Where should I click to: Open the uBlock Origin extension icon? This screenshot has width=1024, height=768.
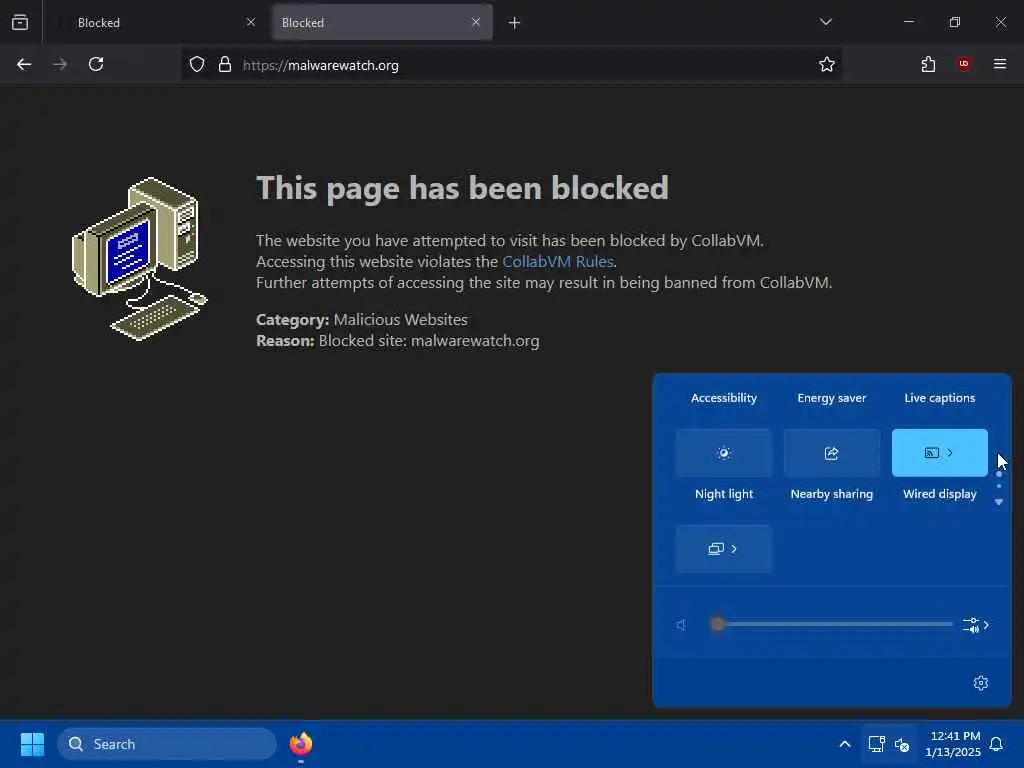pyautogui.click(x=964, y=64)
